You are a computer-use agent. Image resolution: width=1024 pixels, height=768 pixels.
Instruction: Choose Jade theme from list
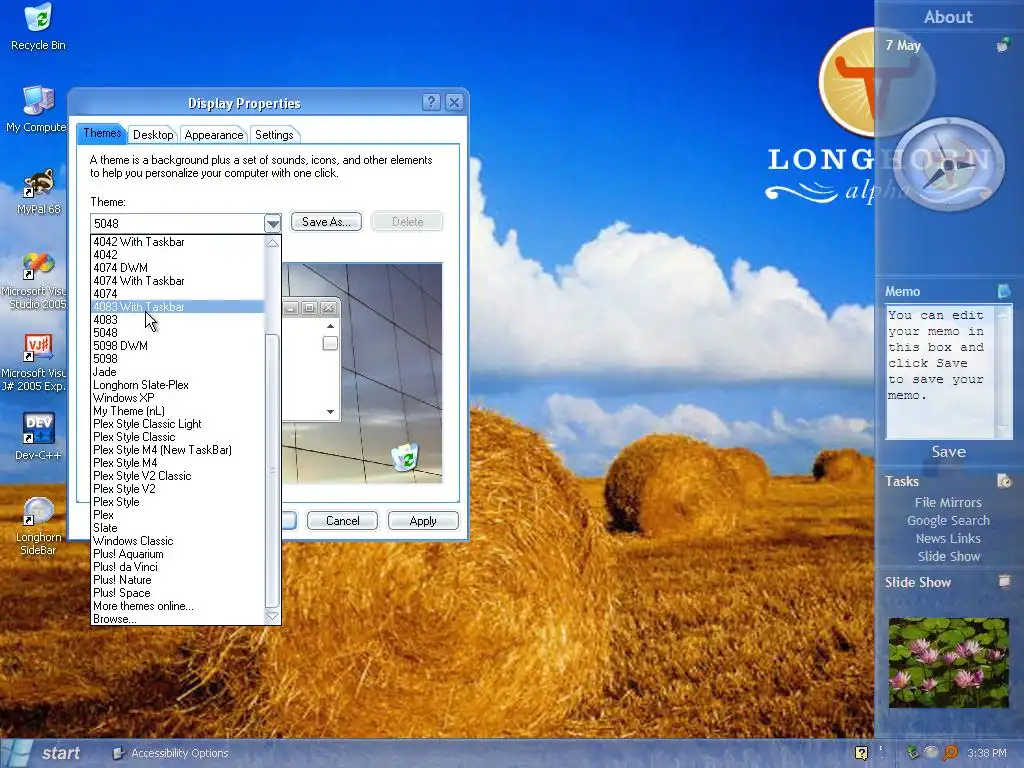click(x=178, y=372)
